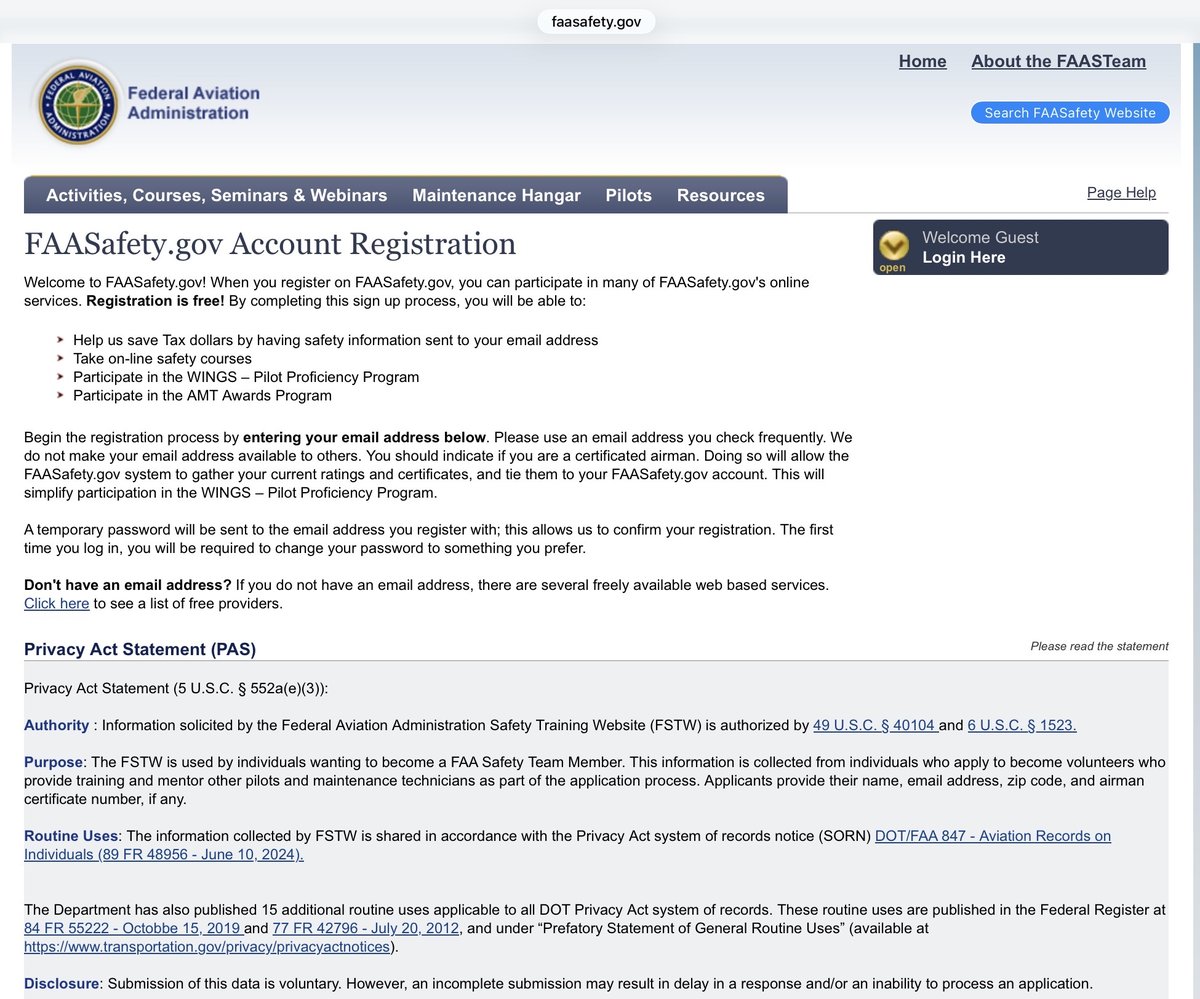This screenshot has width=1200, height=999.
Task: Click 'Welcome Guest' text in login panel
Action: pos(980,237)
